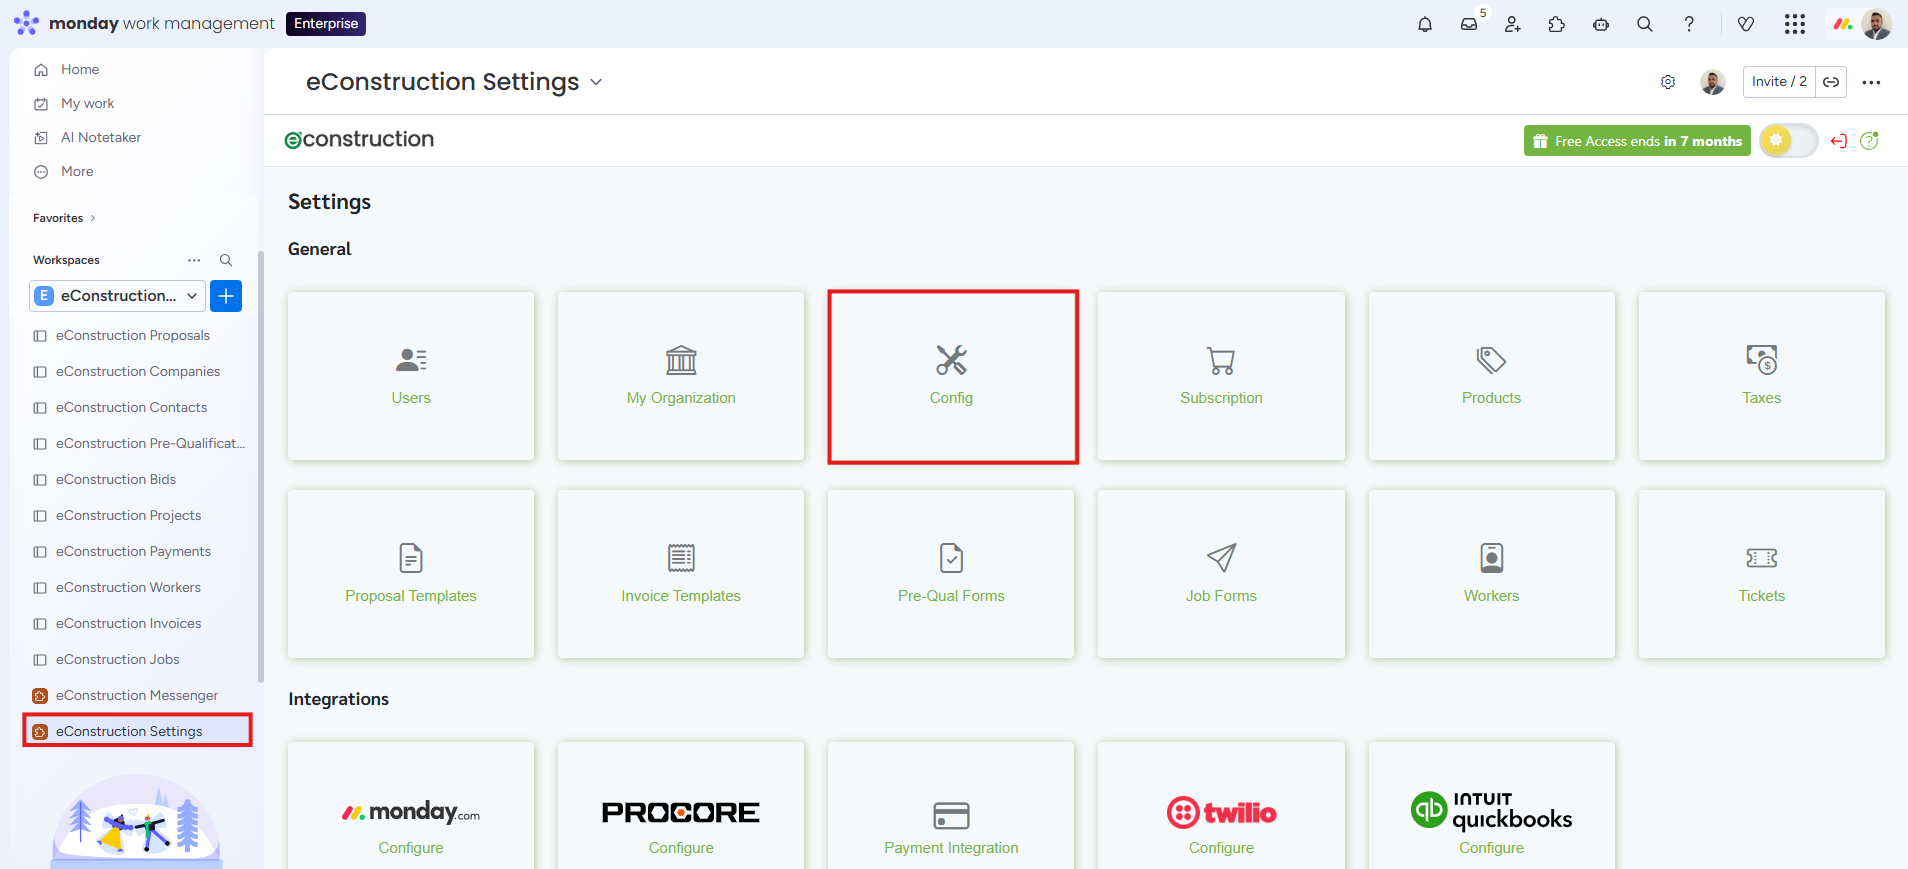The image size is (1908, 869).
Task: Click Free Access ends in 7 months
Action: 1636,141
